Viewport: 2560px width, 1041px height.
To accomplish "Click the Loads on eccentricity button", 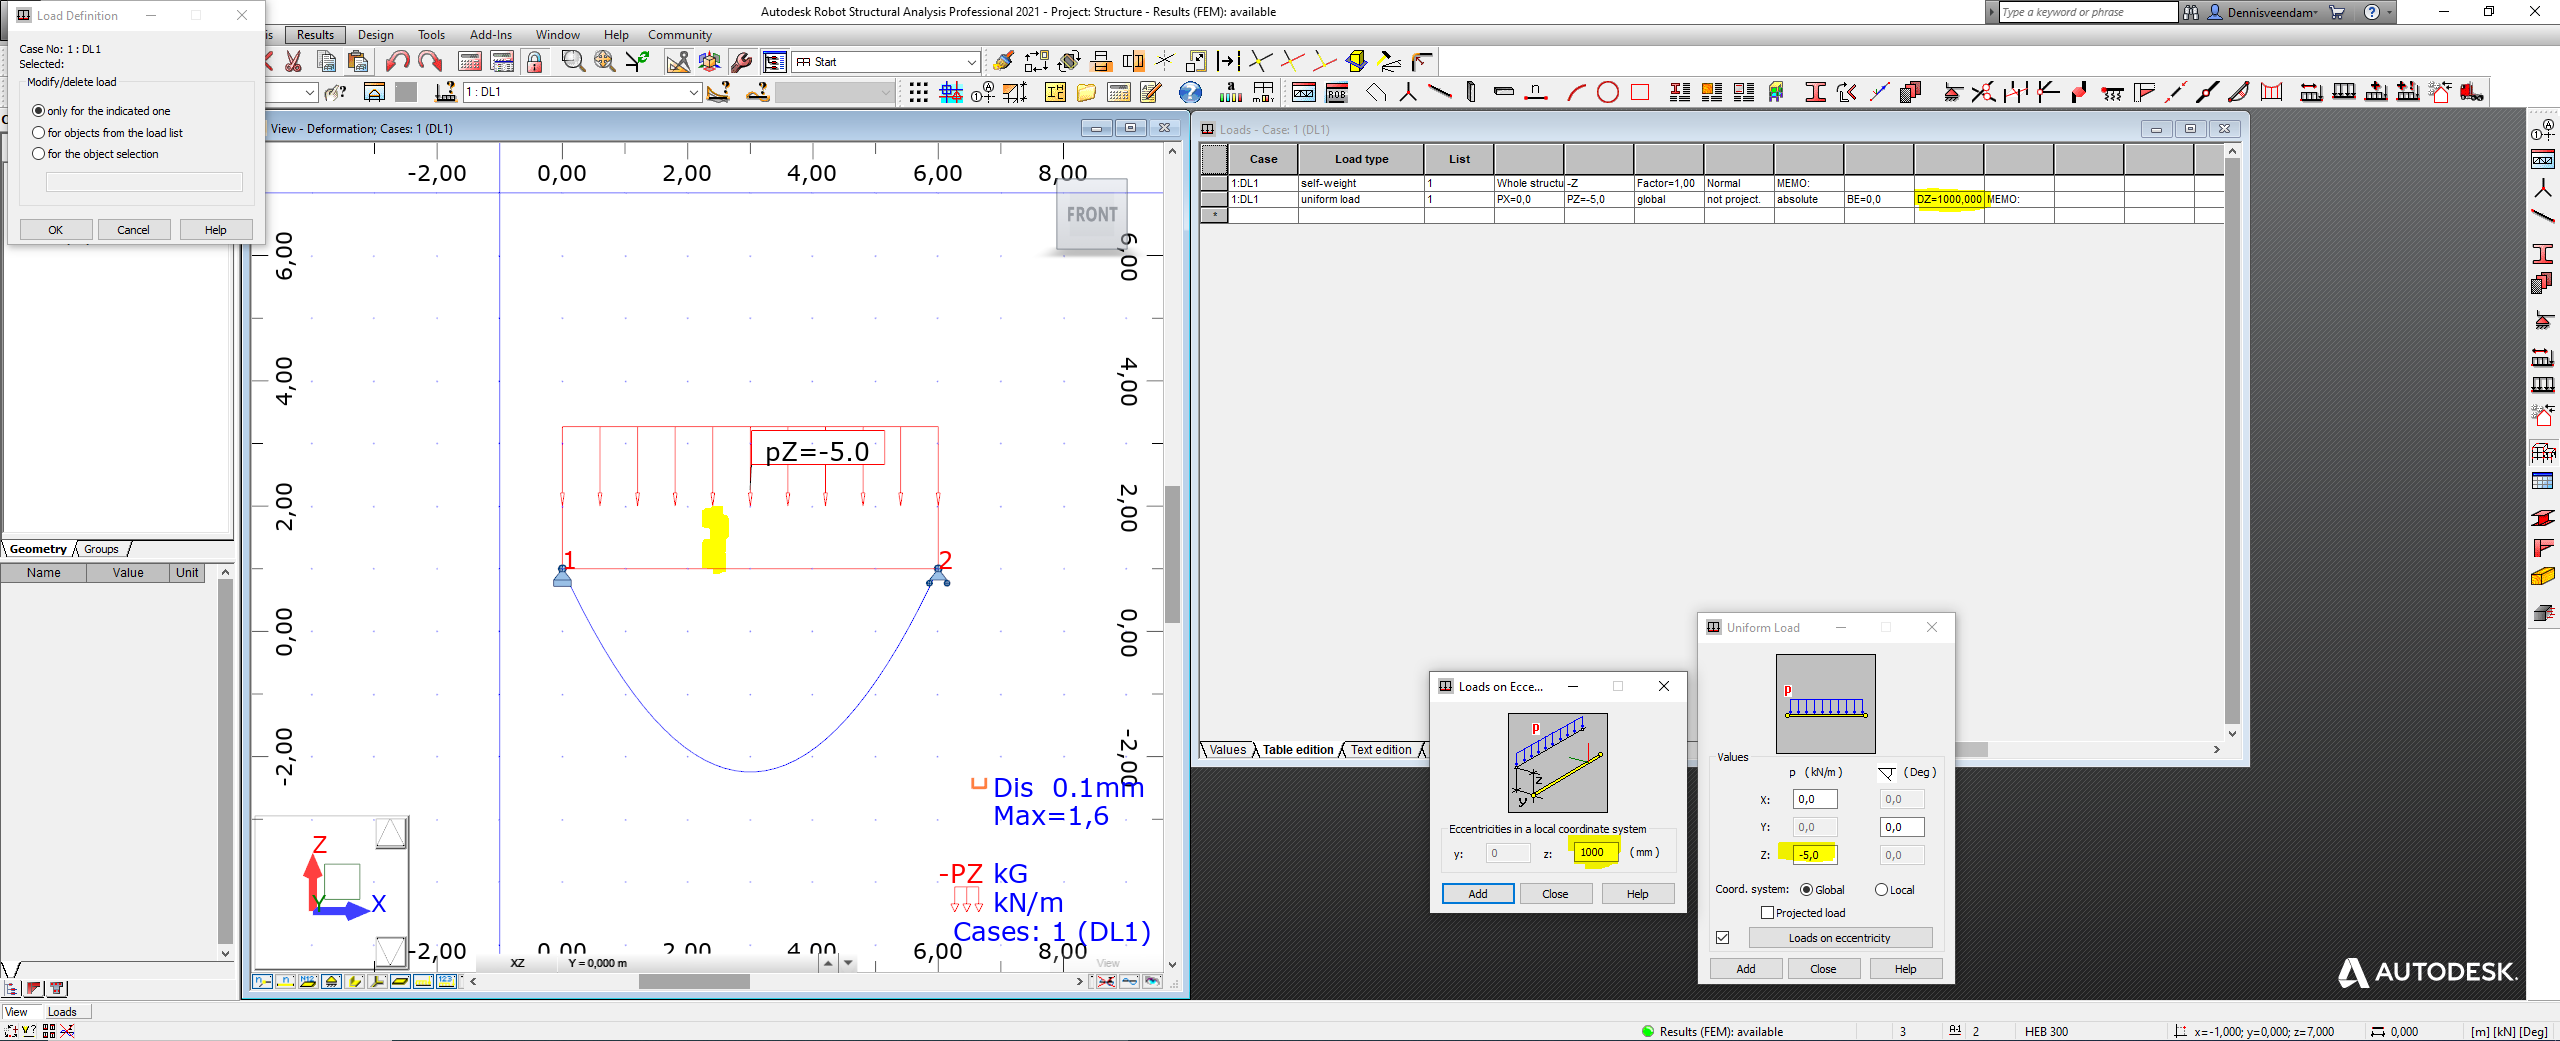I will [x=1840, y=938].
